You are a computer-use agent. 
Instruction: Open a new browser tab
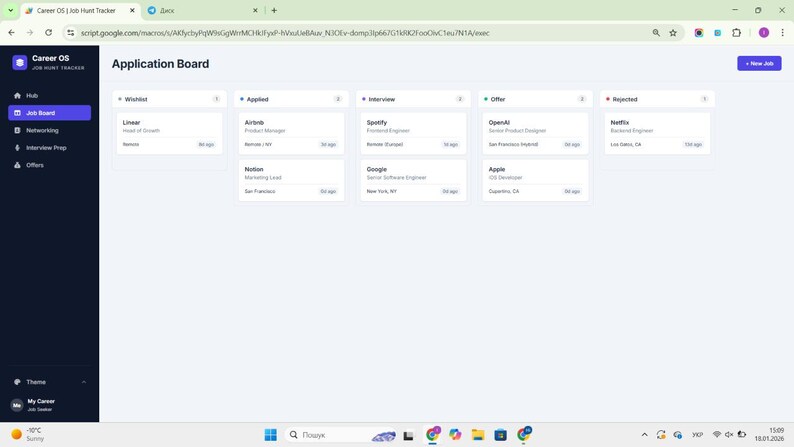point(274,10)
